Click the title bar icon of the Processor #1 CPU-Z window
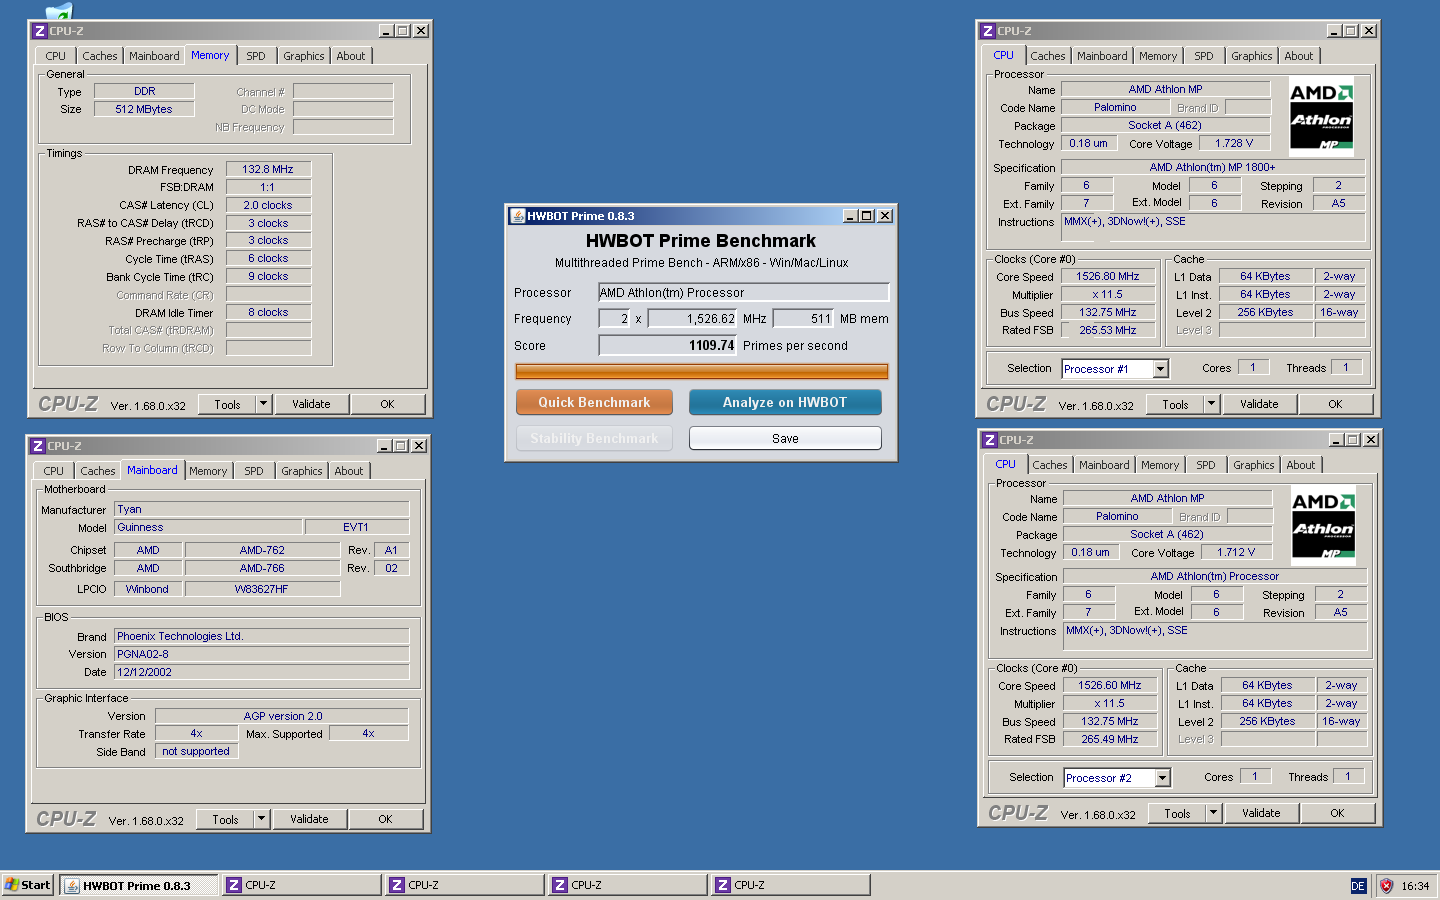This screenshot has height=900, width=1440. (987, 31)
